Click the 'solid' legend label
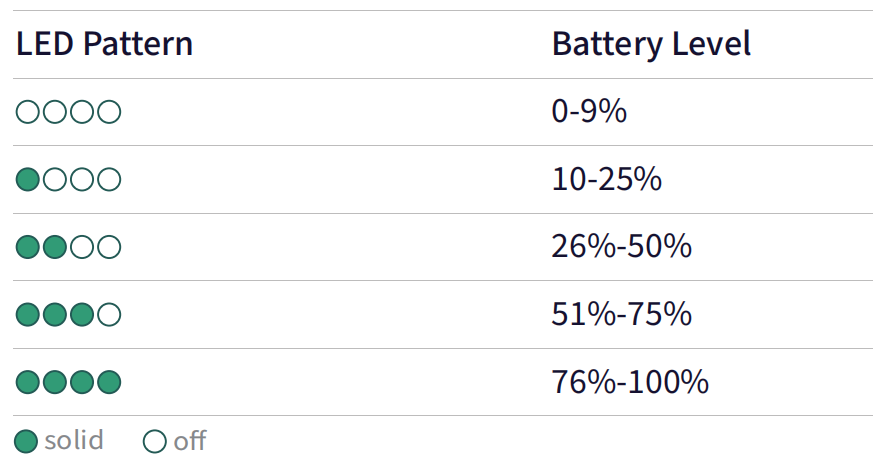The image size is (873, 463). click(x=74, y=440)
